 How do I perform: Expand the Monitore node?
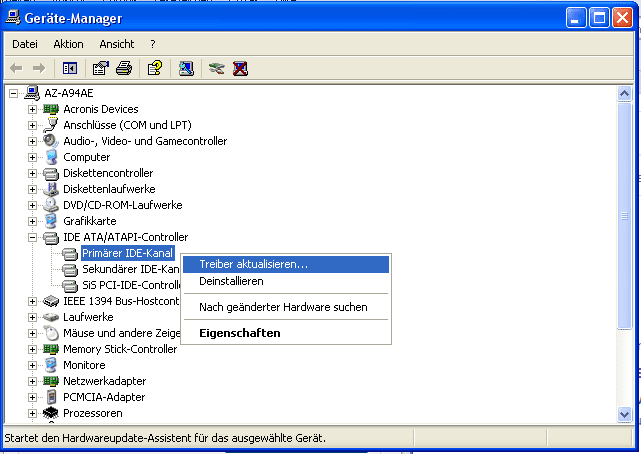pyautogui.click(x=32, y=365)
